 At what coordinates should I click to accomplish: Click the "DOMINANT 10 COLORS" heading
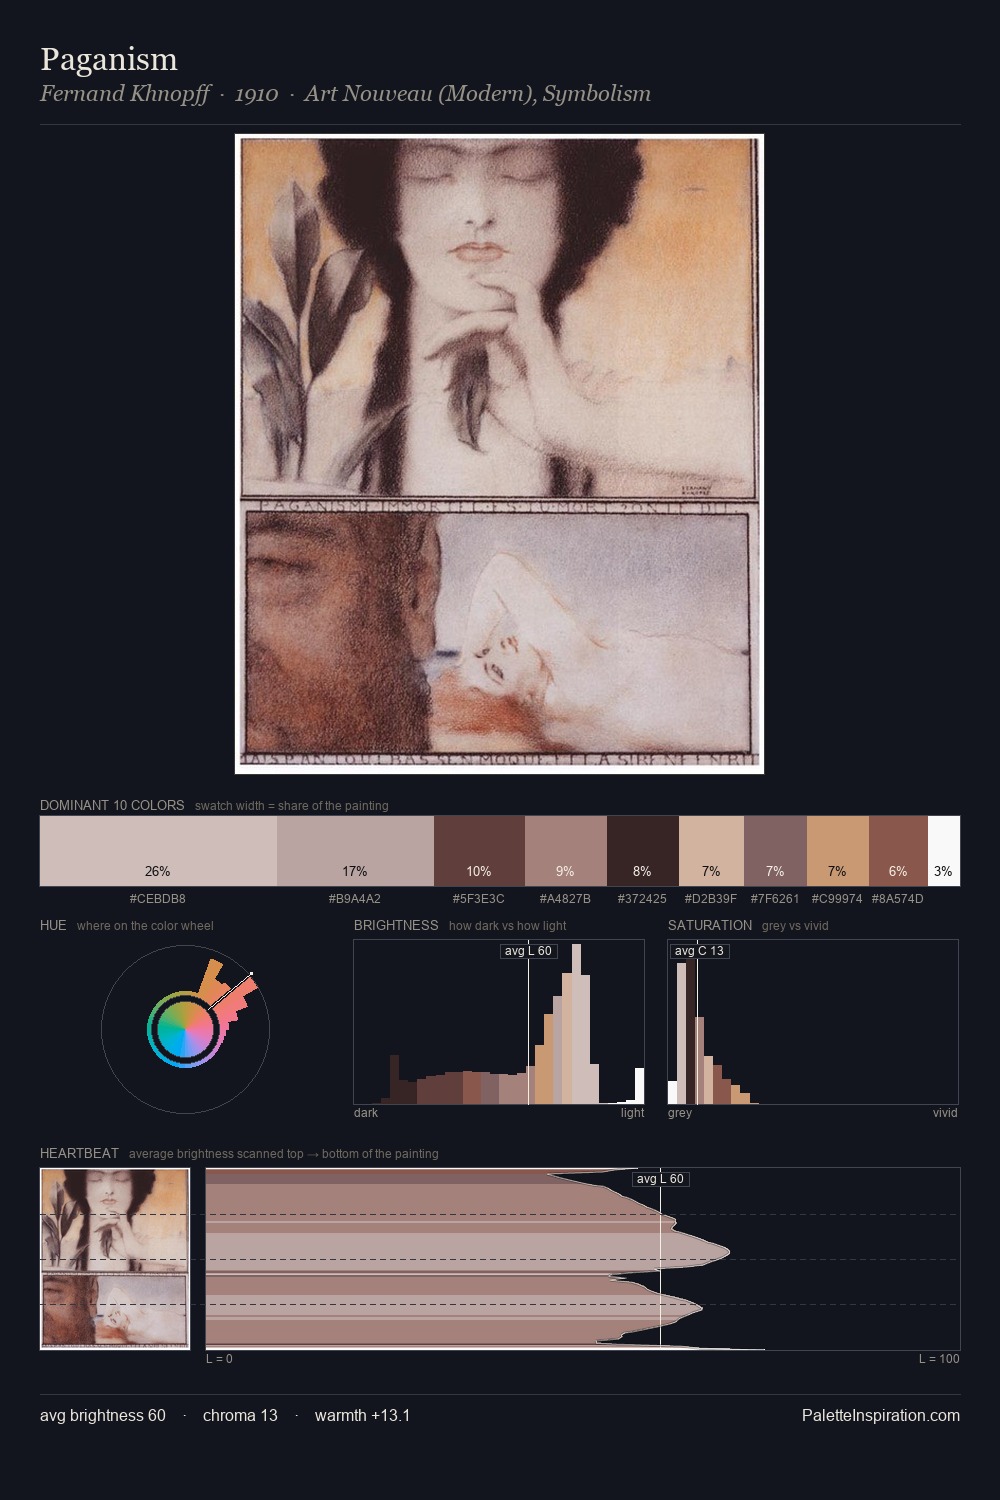[112, 805]
